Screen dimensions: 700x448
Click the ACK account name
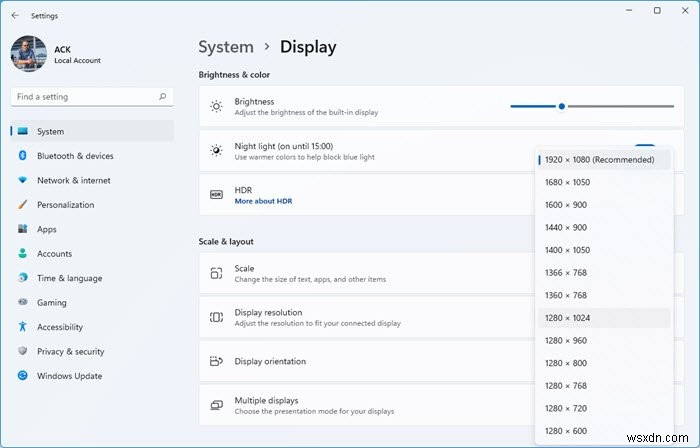tap(62, 49)
